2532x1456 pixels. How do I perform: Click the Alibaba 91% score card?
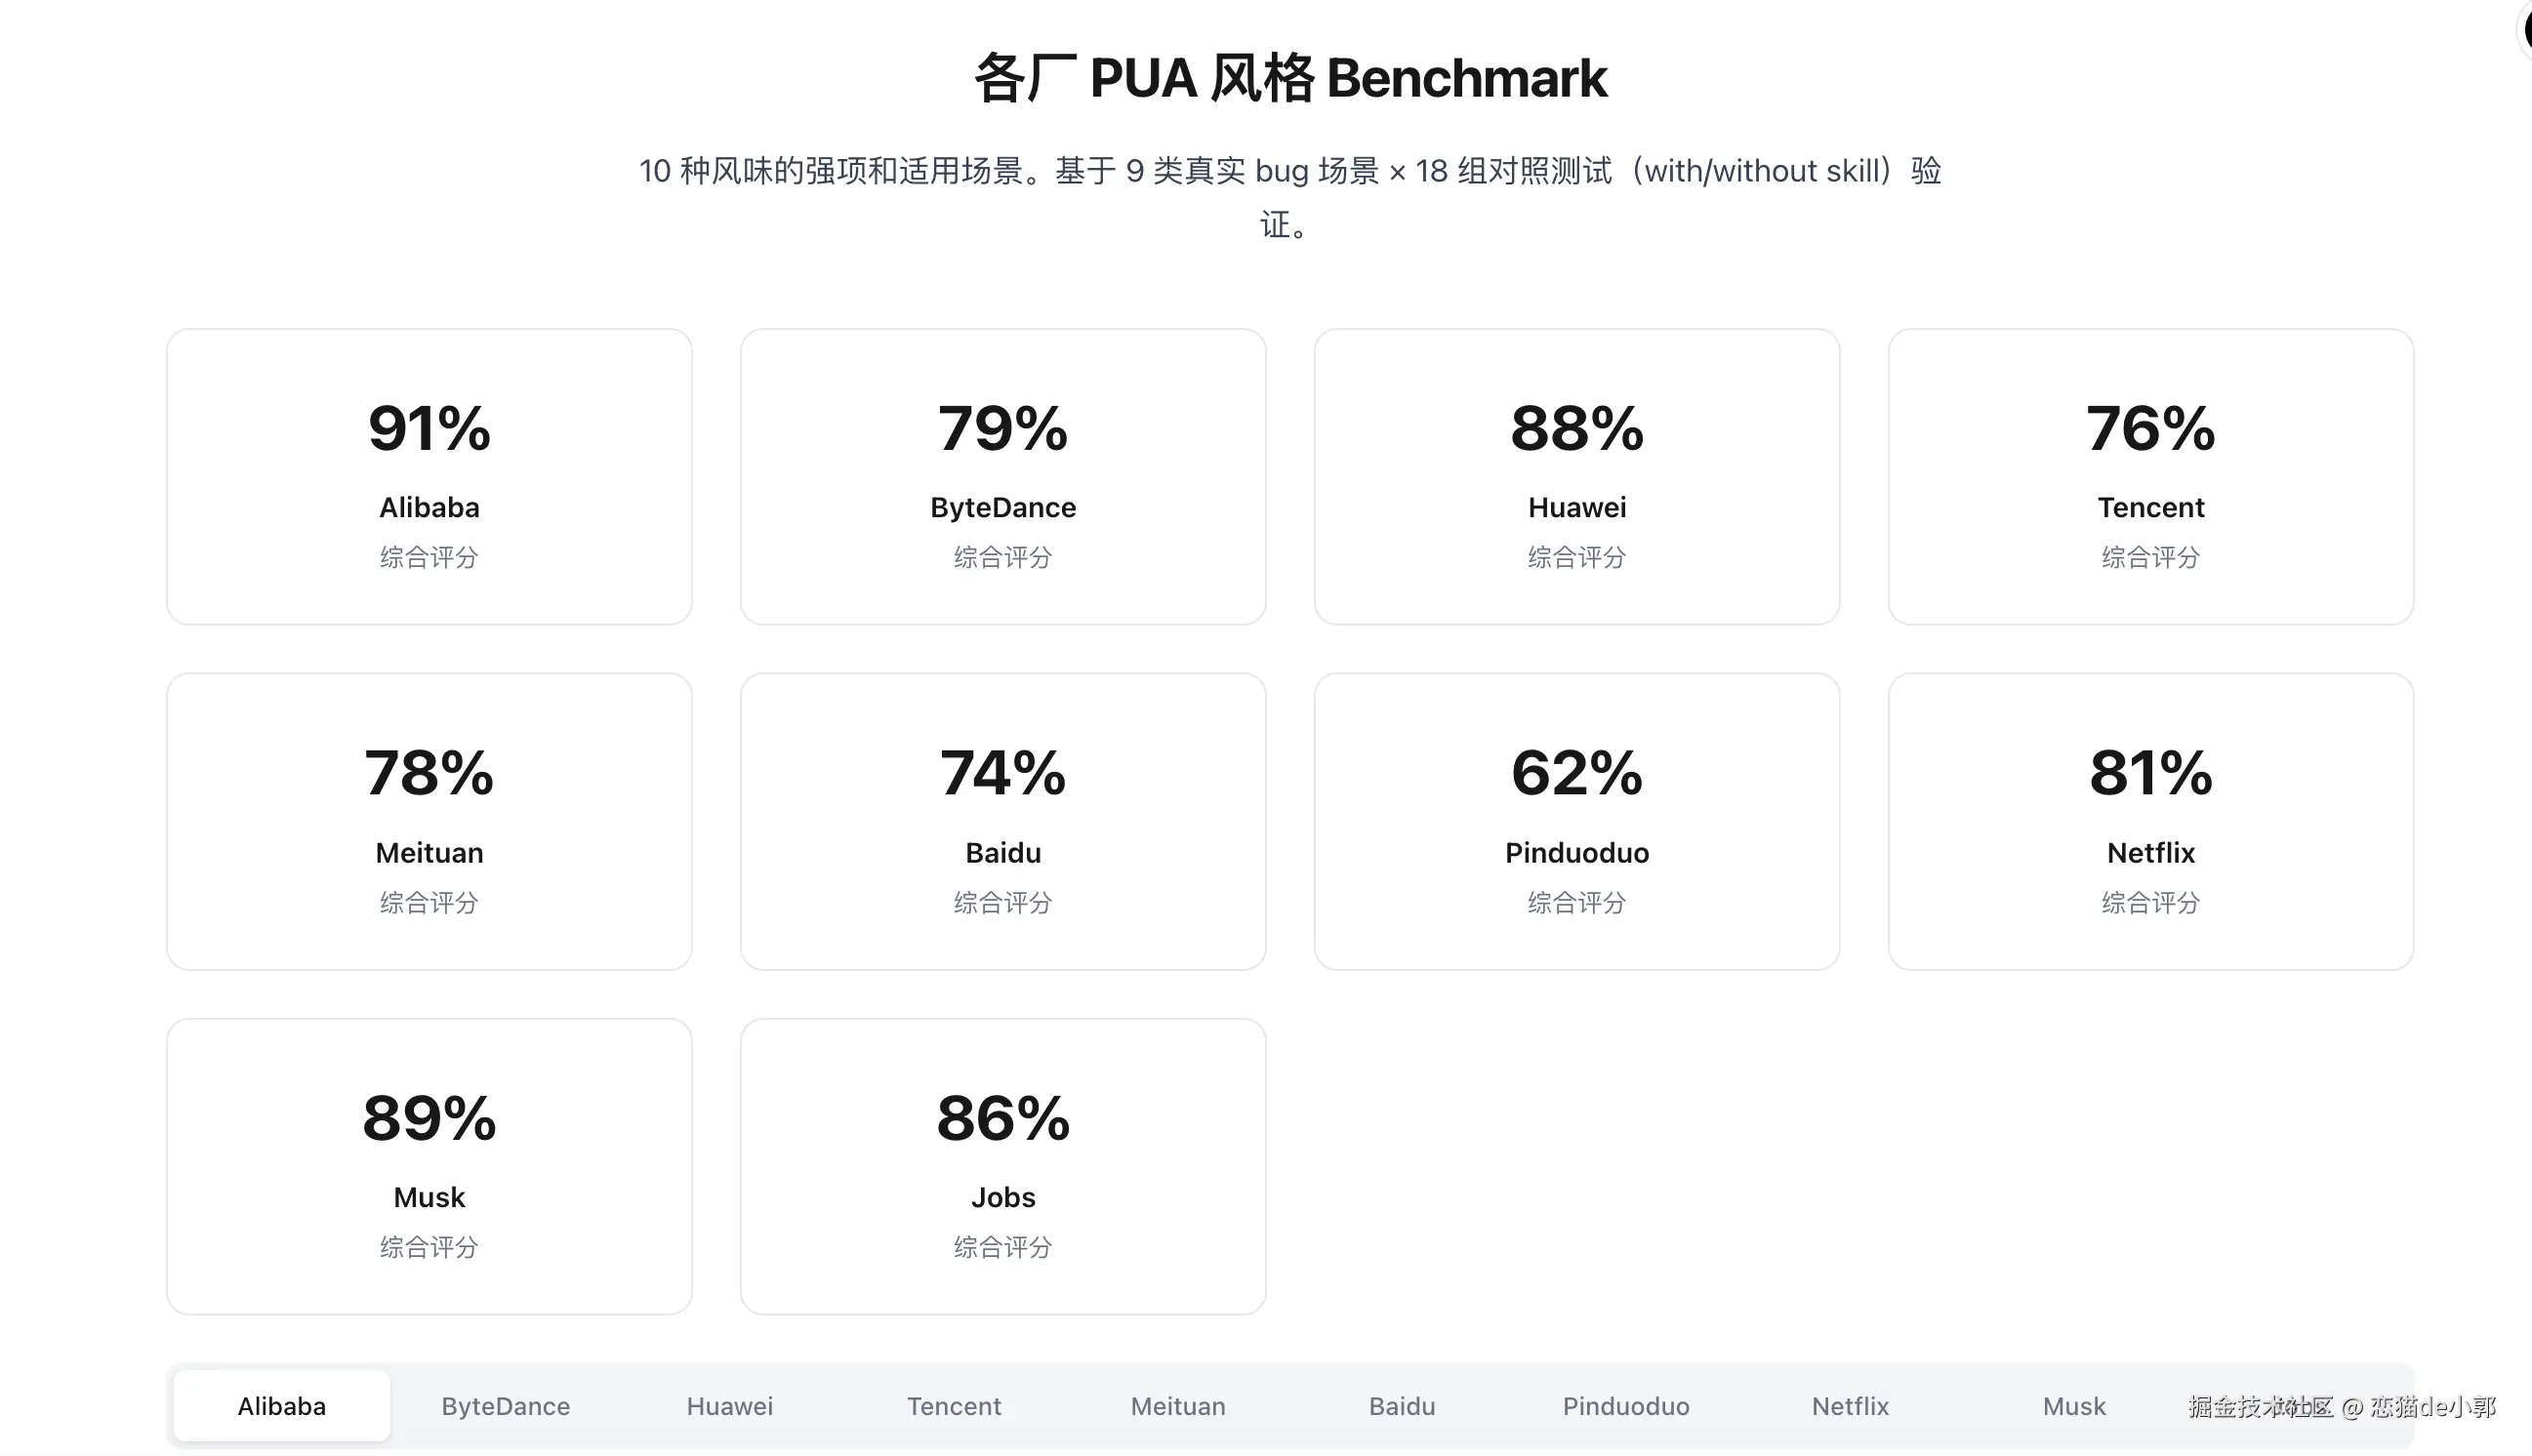point(429,477)
